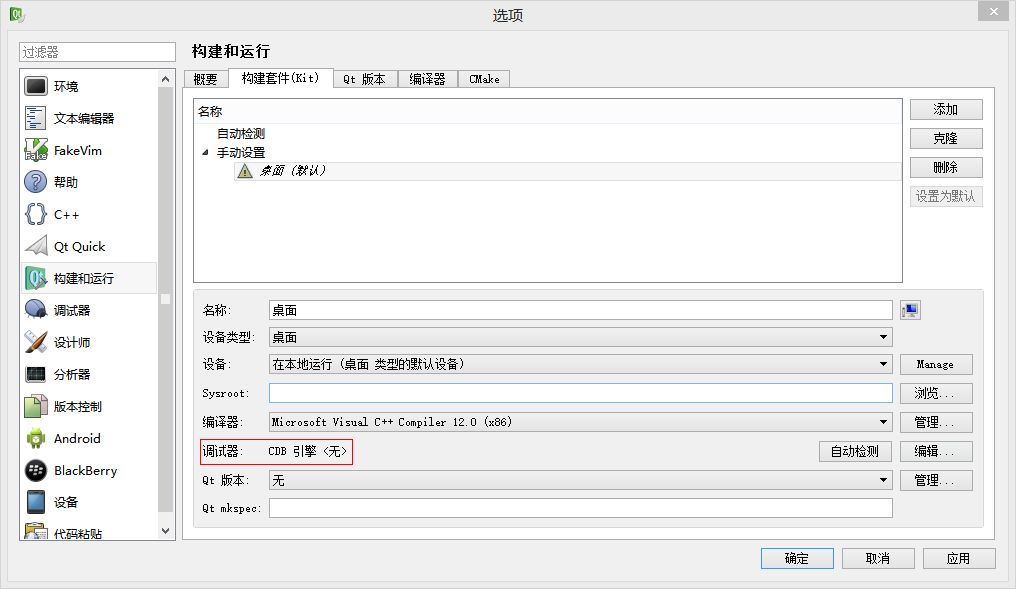Select the 设计师 brush icon

[36, 342]
